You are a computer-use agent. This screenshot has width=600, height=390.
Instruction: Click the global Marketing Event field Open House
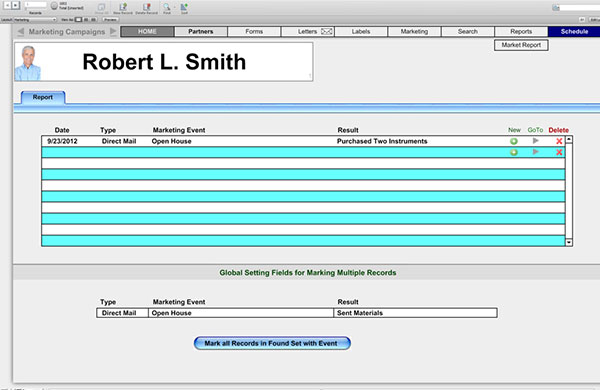coord(241,313)
